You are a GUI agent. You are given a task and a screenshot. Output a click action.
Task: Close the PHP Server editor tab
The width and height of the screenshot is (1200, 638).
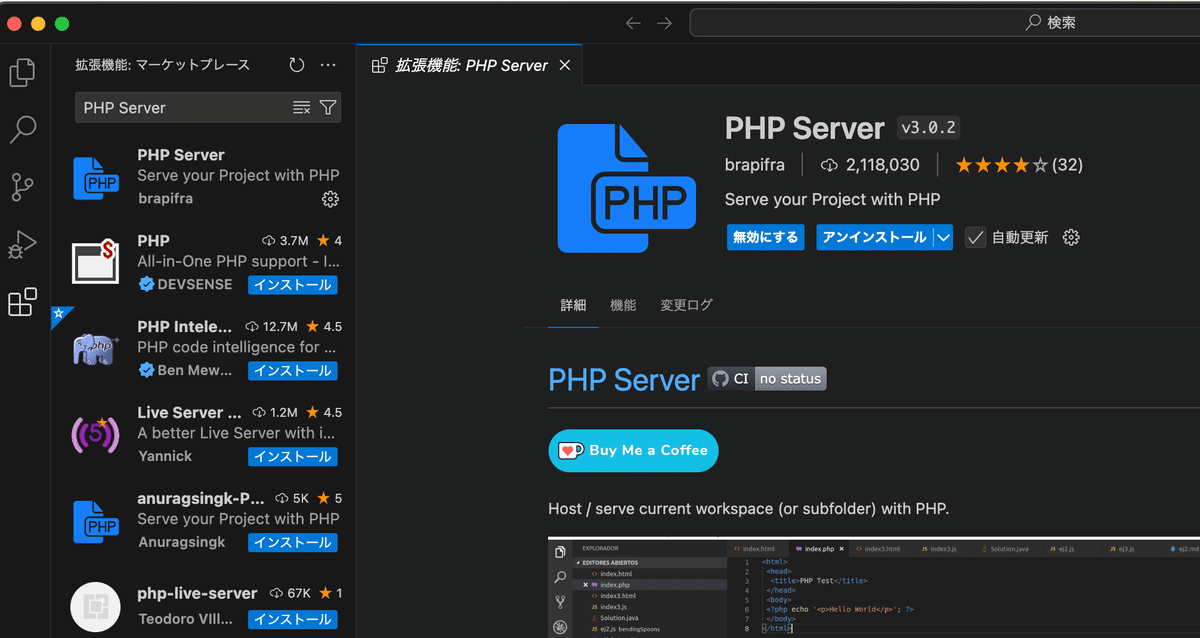[564, 65]
